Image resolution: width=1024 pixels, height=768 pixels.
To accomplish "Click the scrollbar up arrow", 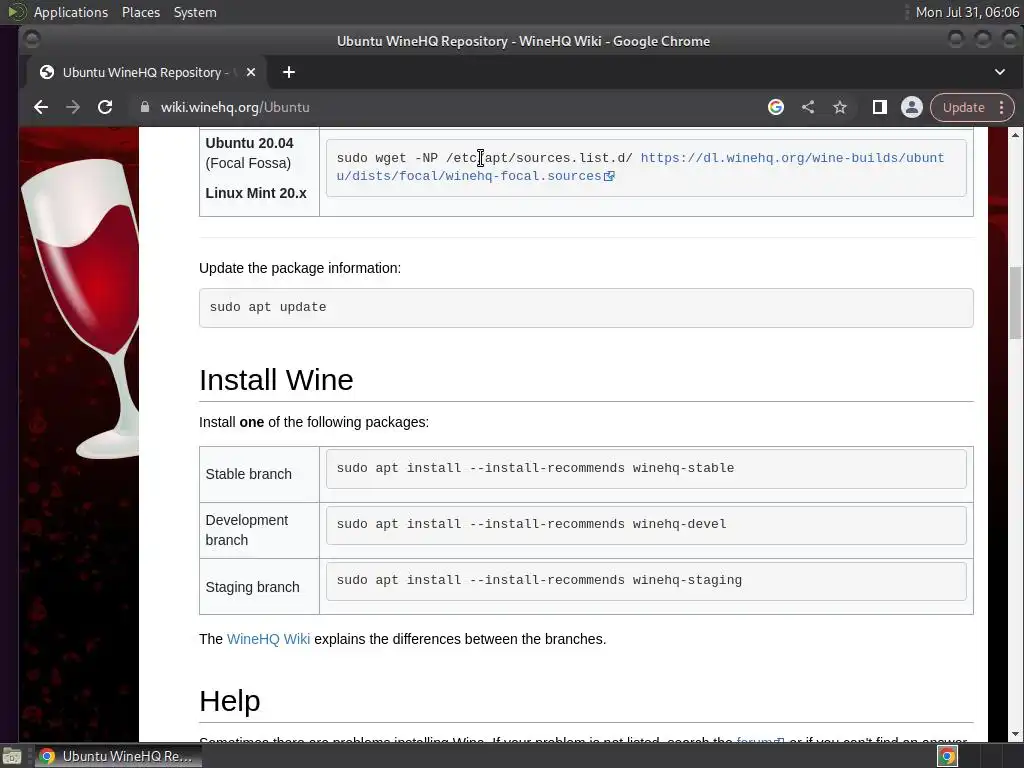I will [1015, 135].
